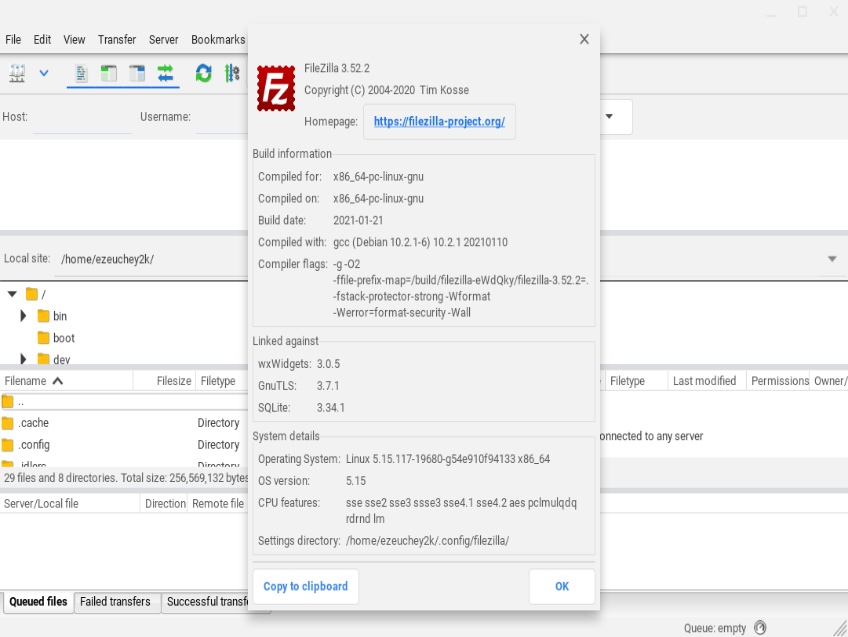This screenshot has height=637, width=848.
Task: Click the 'Queue: empty' status text
Action: [x=714, y=628]
